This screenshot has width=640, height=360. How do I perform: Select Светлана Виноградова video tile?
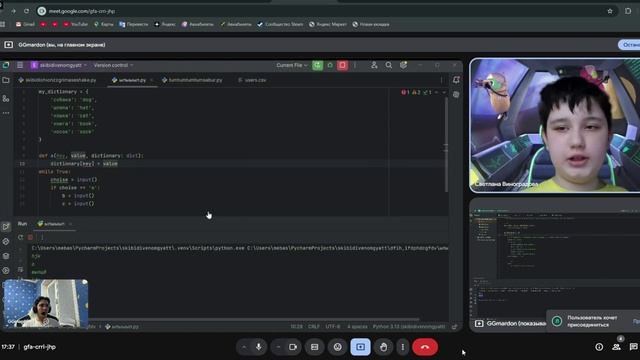(555, 125)
